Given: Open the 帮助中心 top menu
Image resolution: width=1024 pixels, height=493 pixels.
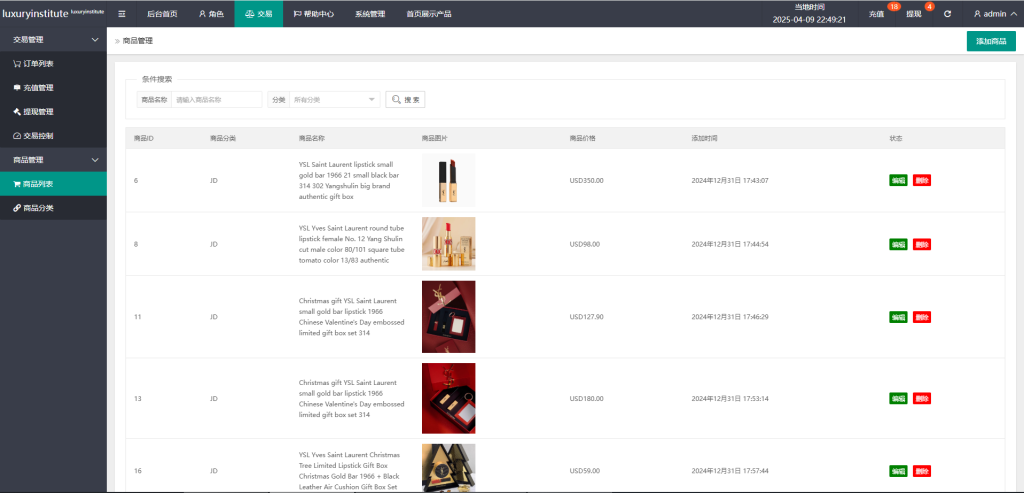Looking at the screenshot, I should [x=315, y=14].
